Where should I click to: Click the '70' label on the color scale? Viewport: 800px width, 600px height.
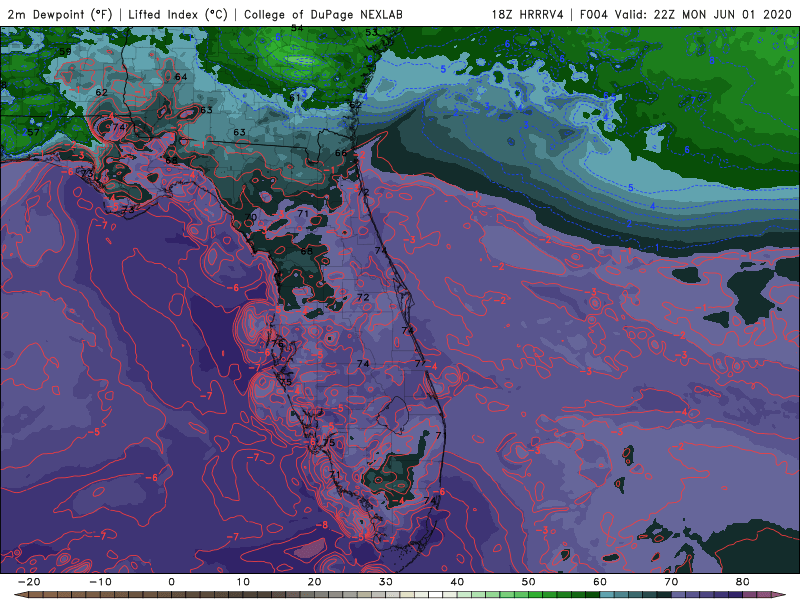[671, 582]
